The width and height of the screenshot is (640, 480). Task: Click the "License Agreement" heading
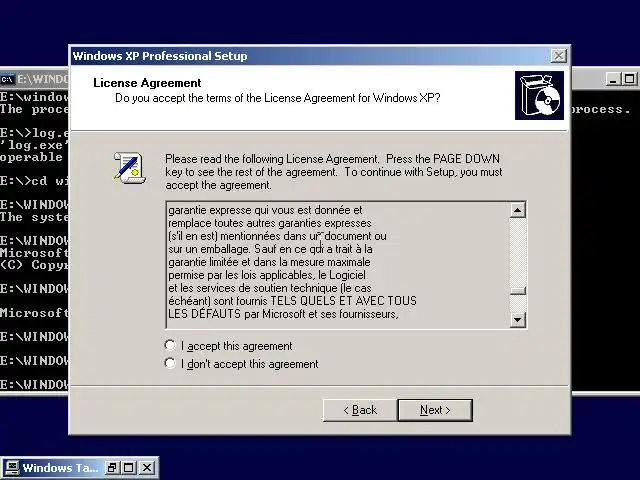[x=147, y=83]
